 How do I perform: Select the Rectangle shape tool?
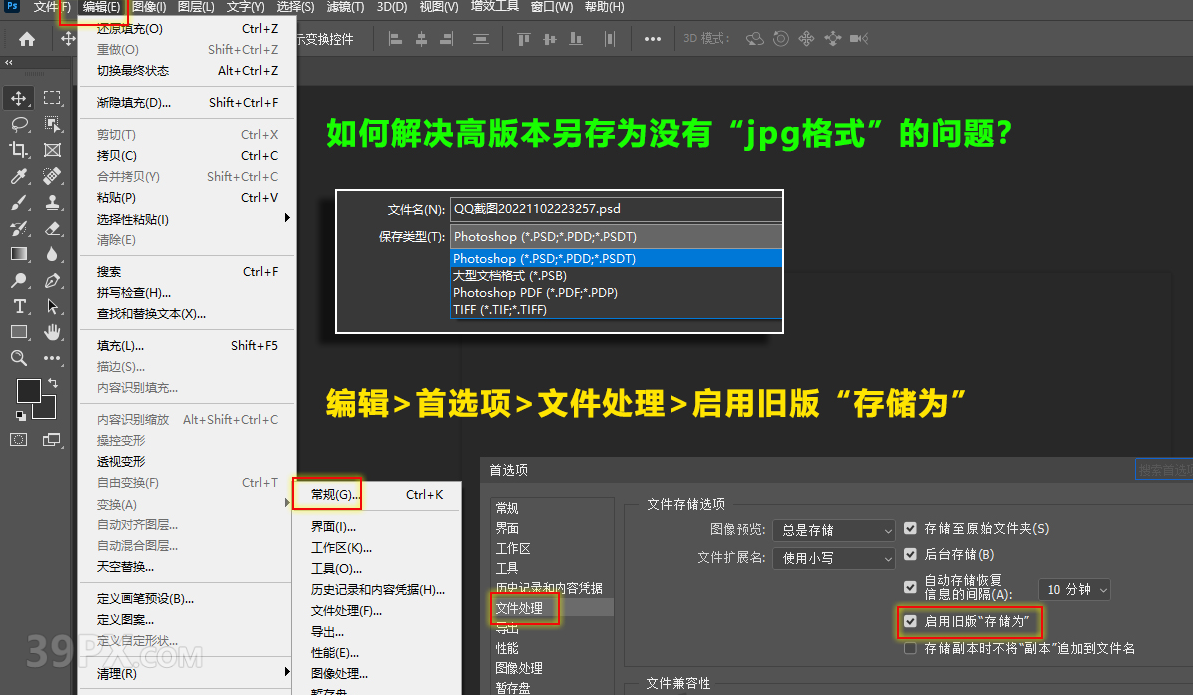(x=19, y=332)
